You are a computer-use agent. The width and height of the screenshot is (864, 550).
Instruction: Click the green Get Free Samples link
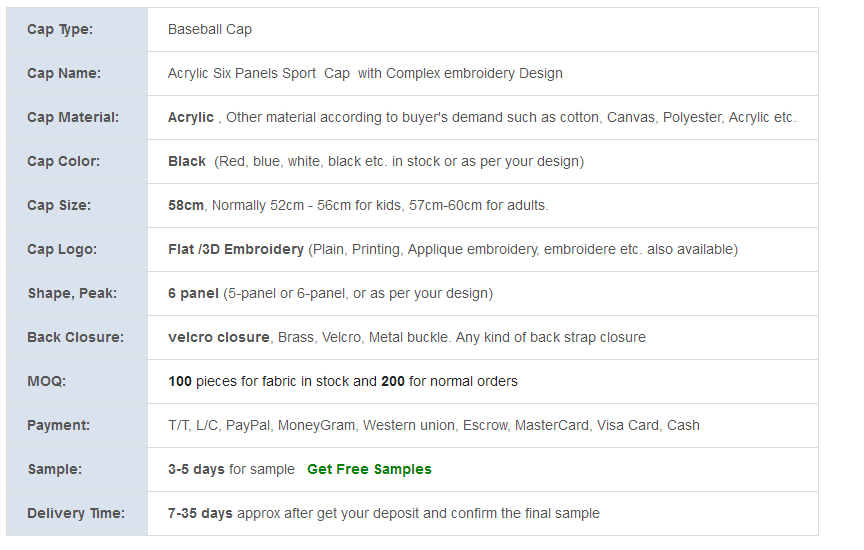[369, 470]
